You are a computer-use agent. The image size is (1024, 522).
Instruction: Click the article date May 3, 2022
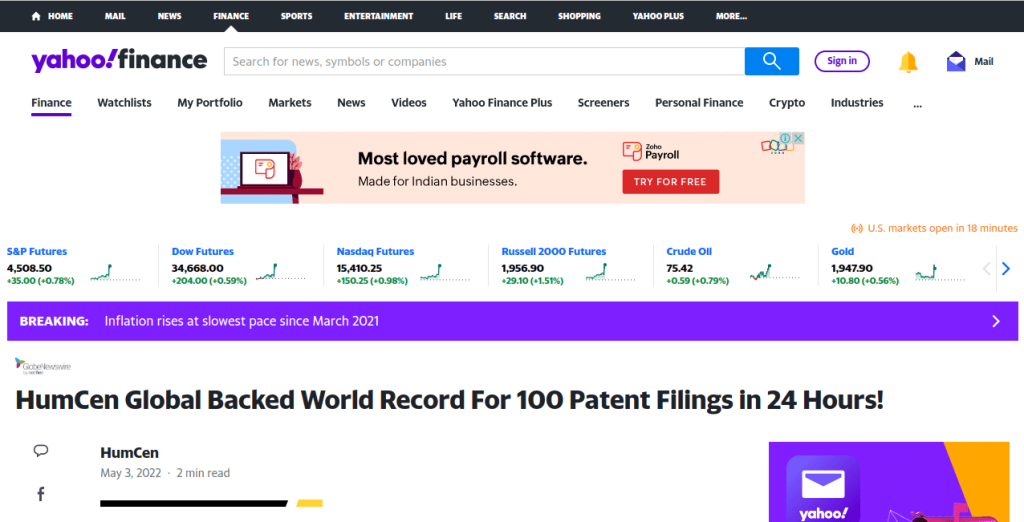tap(131, 473)
